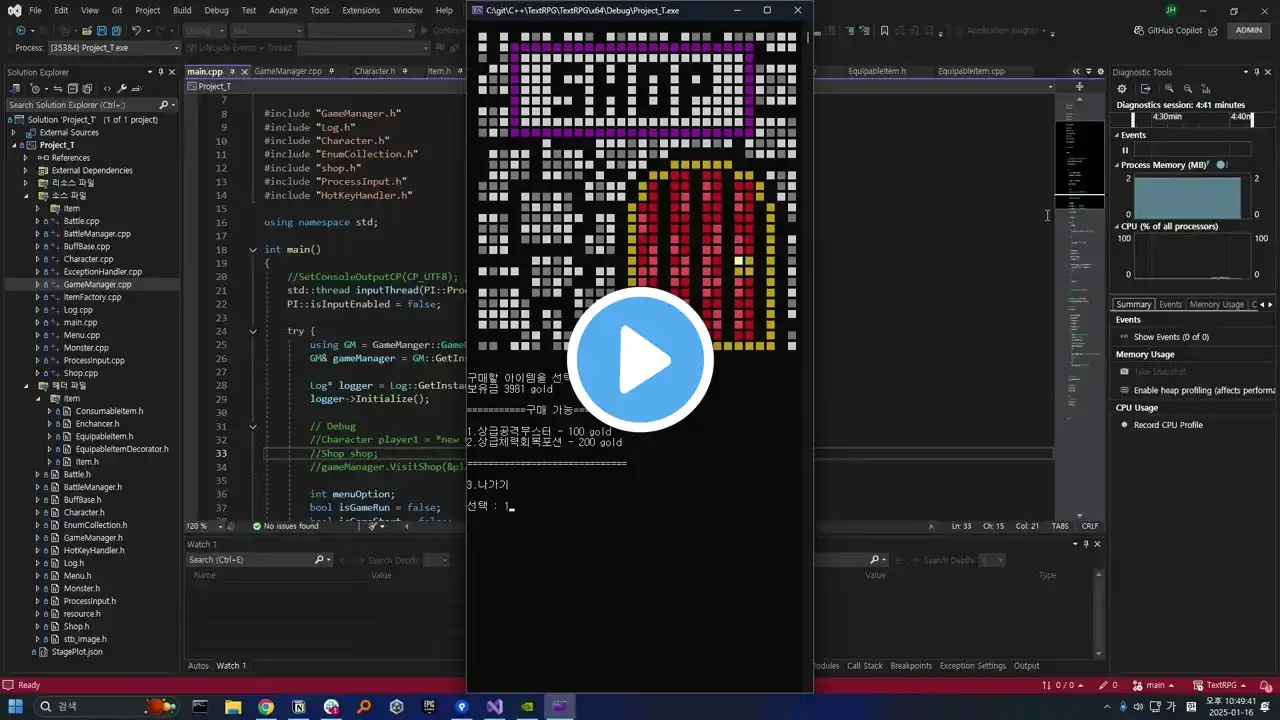The width and height of the screenshot is (1280, 720).
Task: Open Google Chrome from the taskbar
Action: point(265,706)
